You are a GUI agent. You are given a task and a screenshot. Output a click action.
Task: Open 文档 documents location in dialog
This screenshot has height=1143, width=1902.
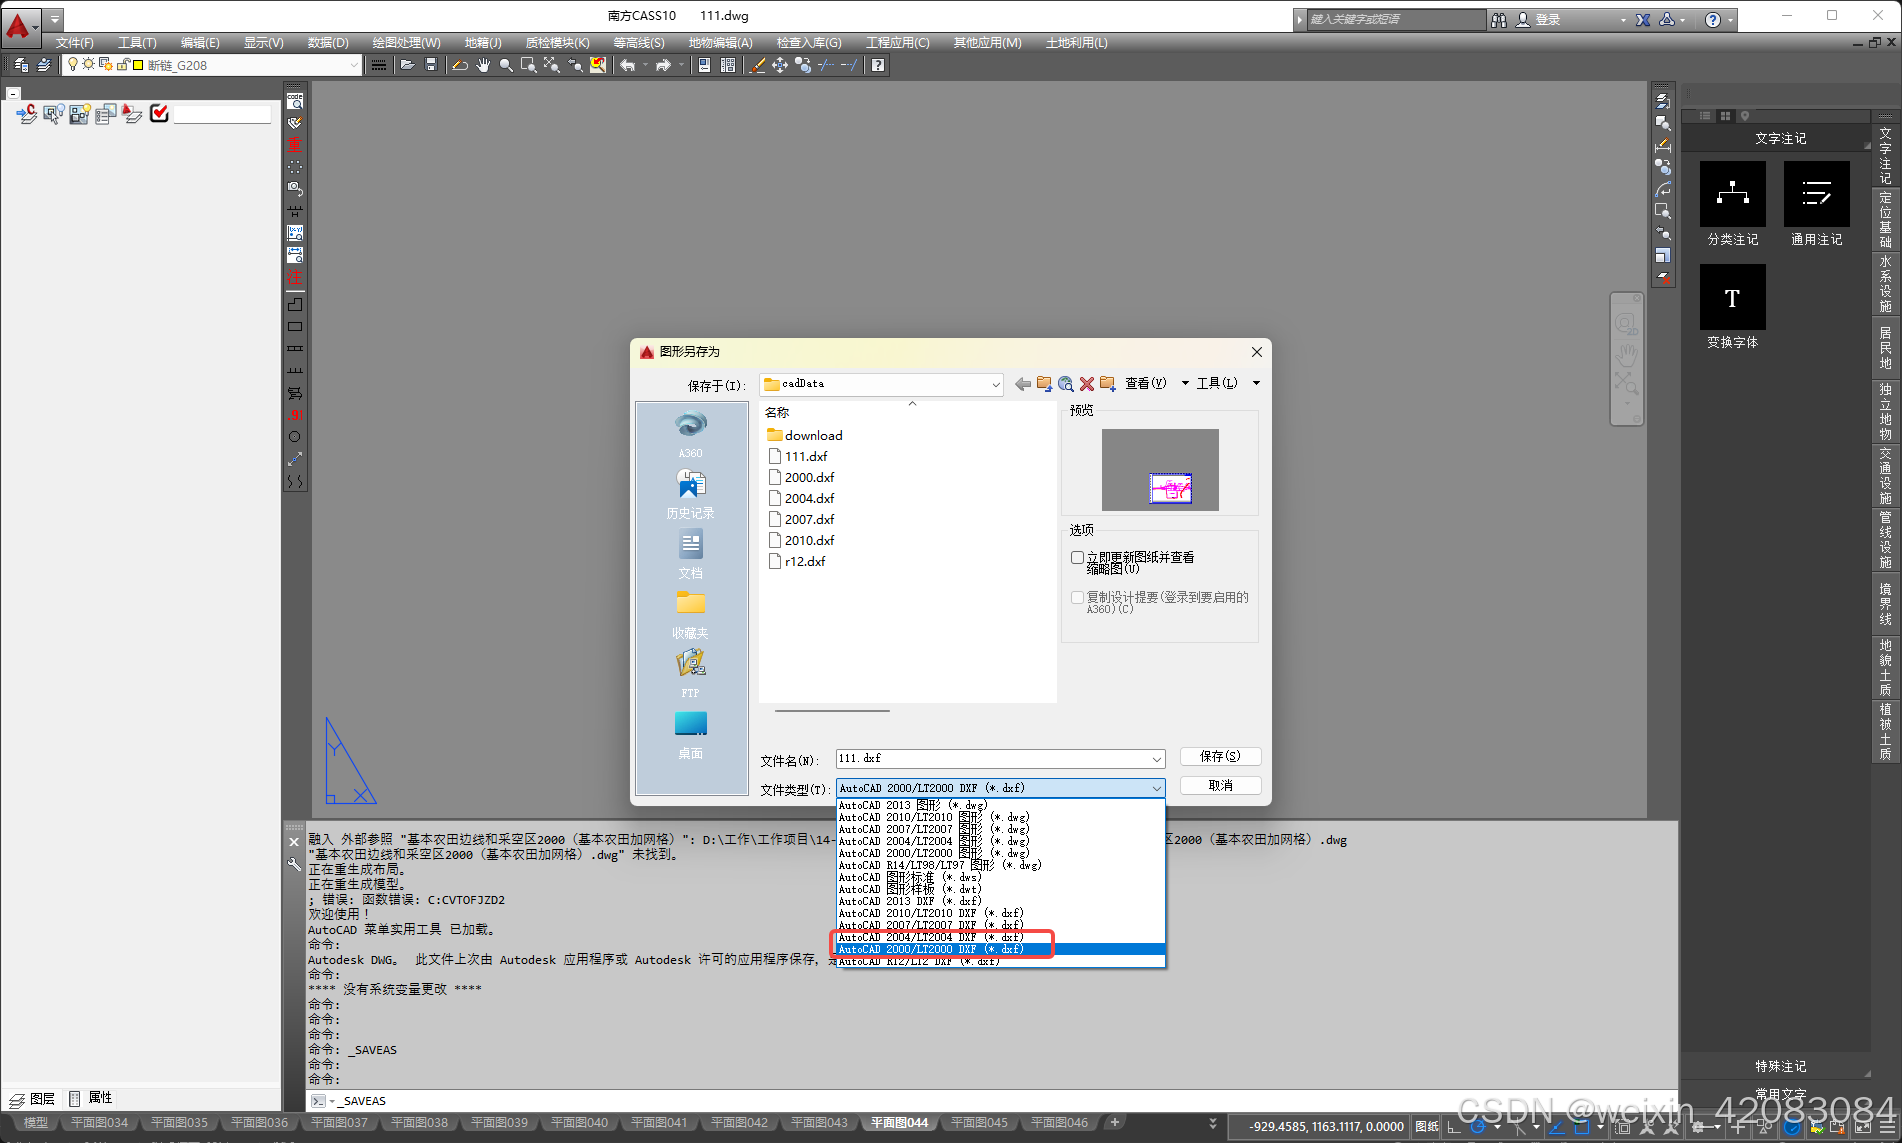pyautogui.click(x=691, y=554)
